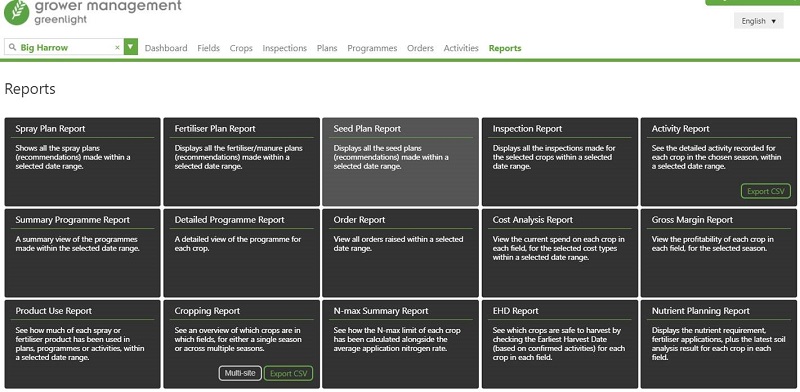Image resolution: width=800 pixels, height=392 pixels.
Task: Open the Product Use Report tile
Action: pos(83,344)
